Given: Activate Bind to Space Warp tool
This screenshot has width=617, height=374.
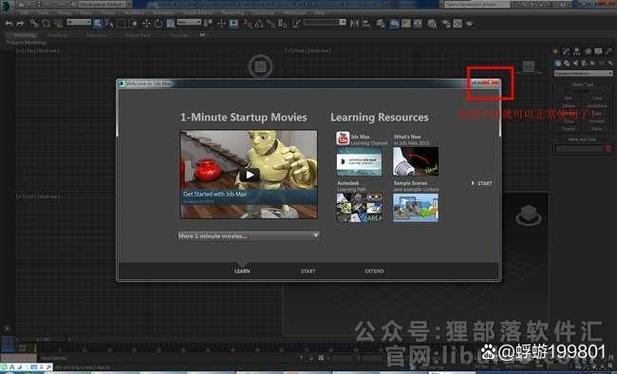Looking at the screenshot, I should (58, 24).
